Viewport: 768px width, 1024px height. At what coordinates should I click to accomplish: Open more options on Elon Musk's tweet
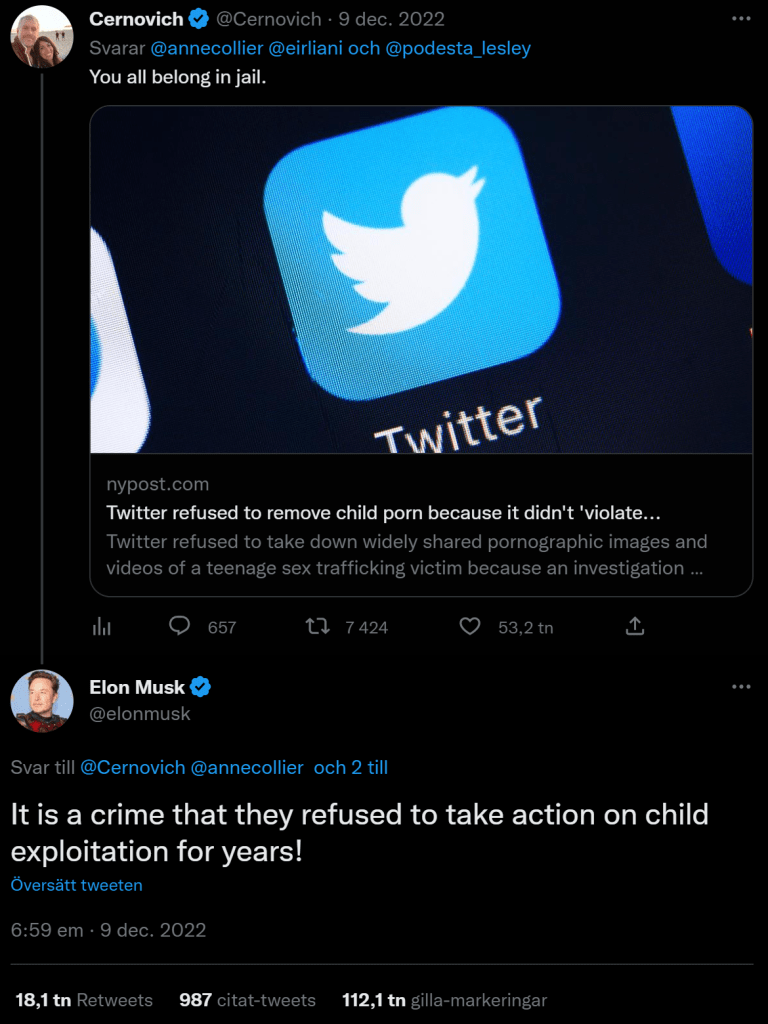click(740, 687)
